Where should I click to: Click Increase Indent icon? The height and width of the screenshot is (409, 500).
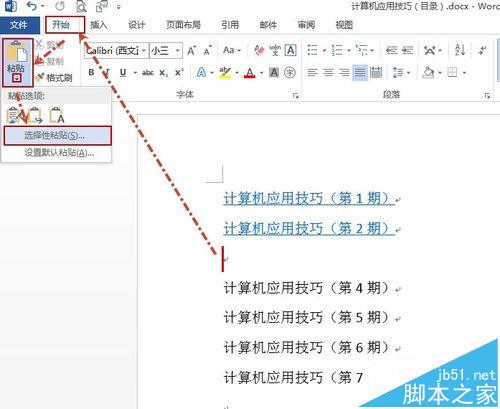[x=408, y=50]
